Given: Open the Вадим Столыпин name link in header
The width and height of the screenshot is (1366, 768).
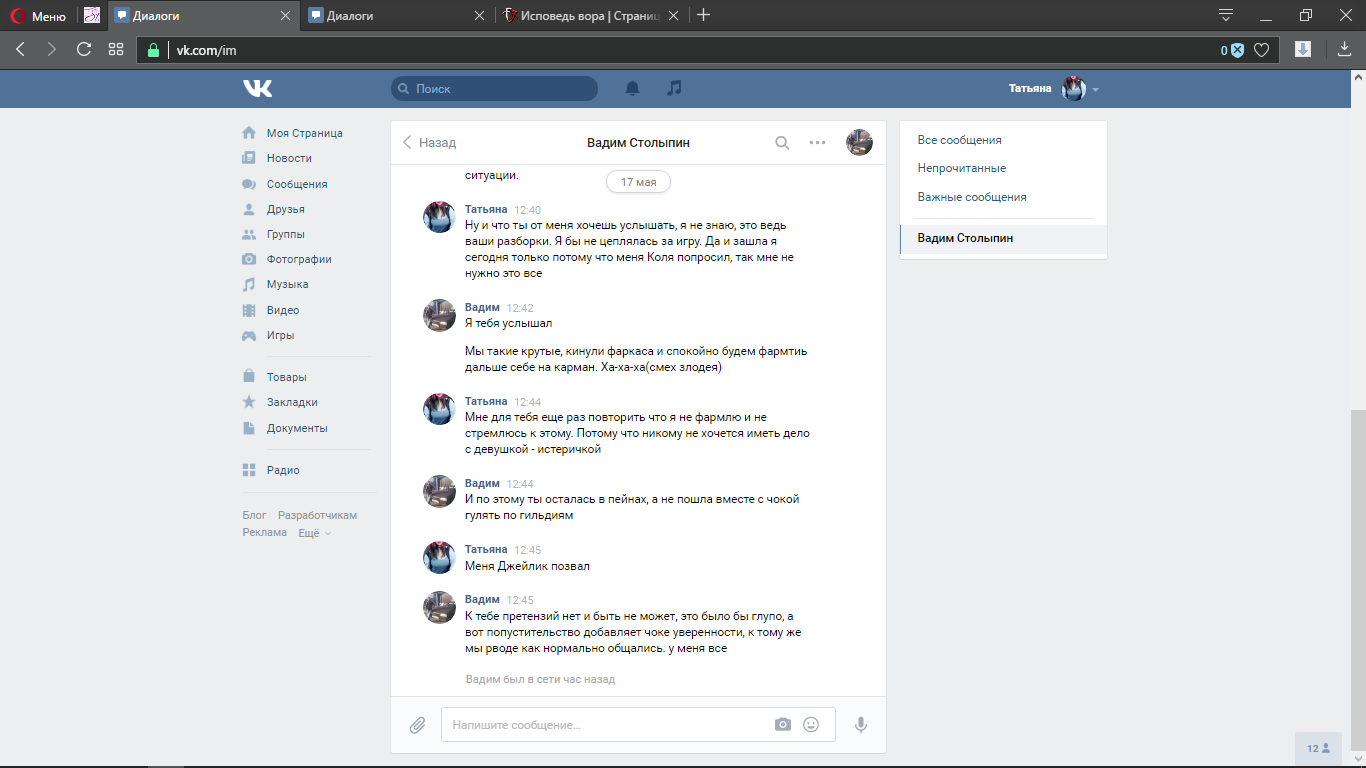Looking at the screenshot, I should (638, 143).
